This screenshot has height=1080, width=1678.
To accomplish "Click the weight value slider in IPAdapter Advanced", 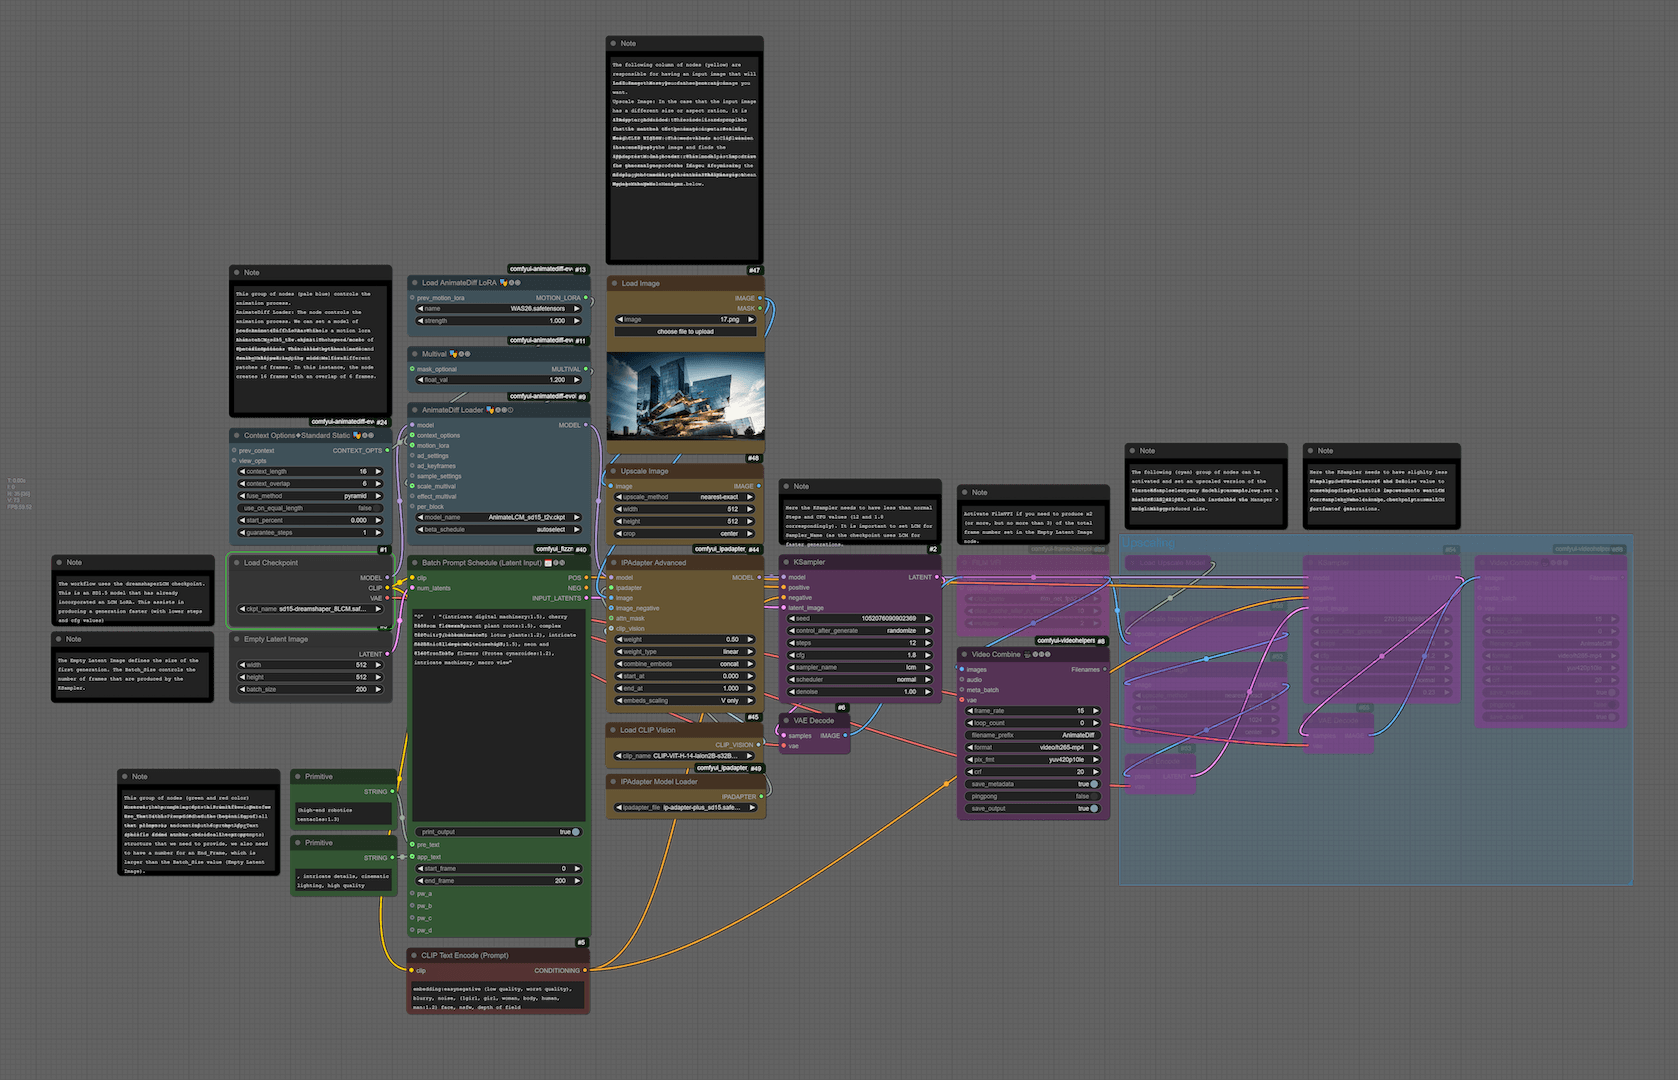I will click(685, 639).
